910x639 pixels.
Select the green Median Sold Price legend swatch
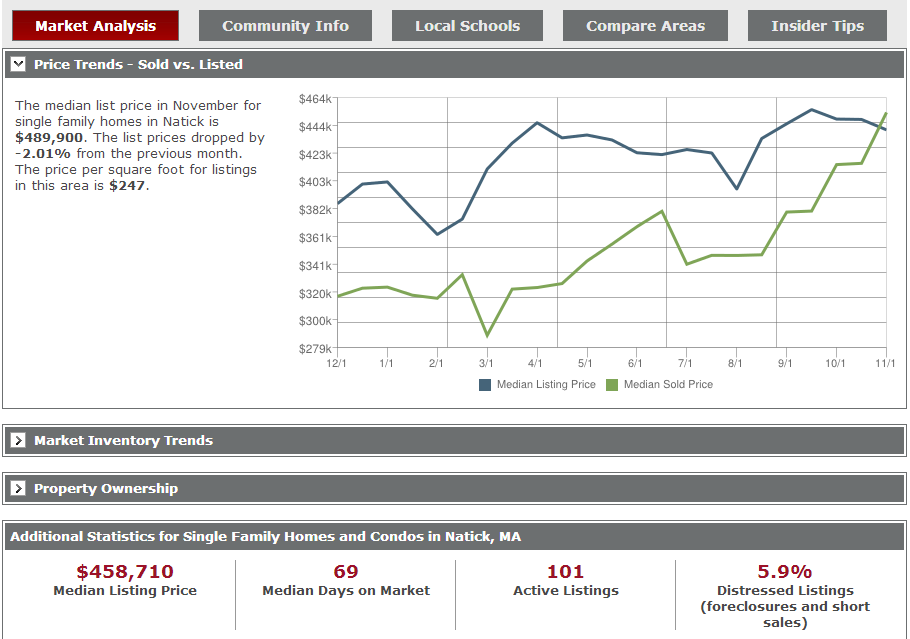point(615,384)
